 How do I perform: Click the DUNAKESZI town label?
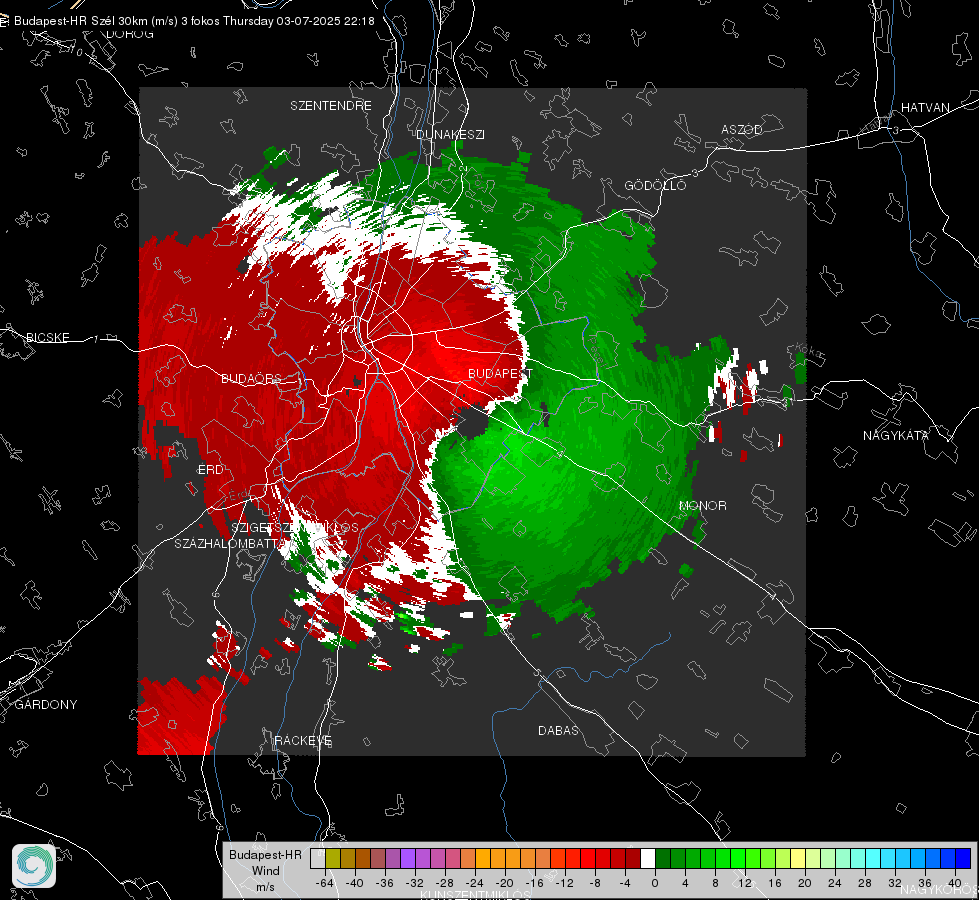[x=450, y=134]
